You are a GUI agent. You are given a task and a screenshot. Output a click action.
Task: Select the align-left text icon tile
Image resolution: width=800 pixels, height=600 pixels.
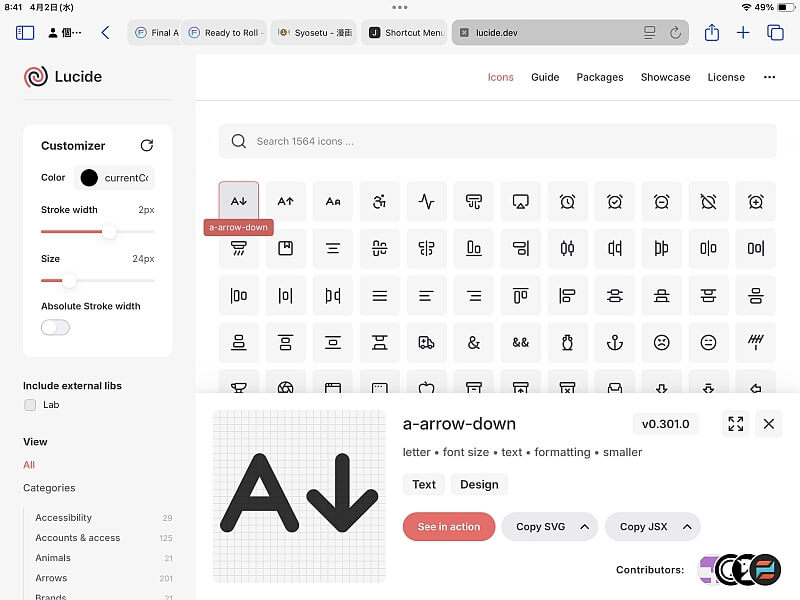pos(427,295)
